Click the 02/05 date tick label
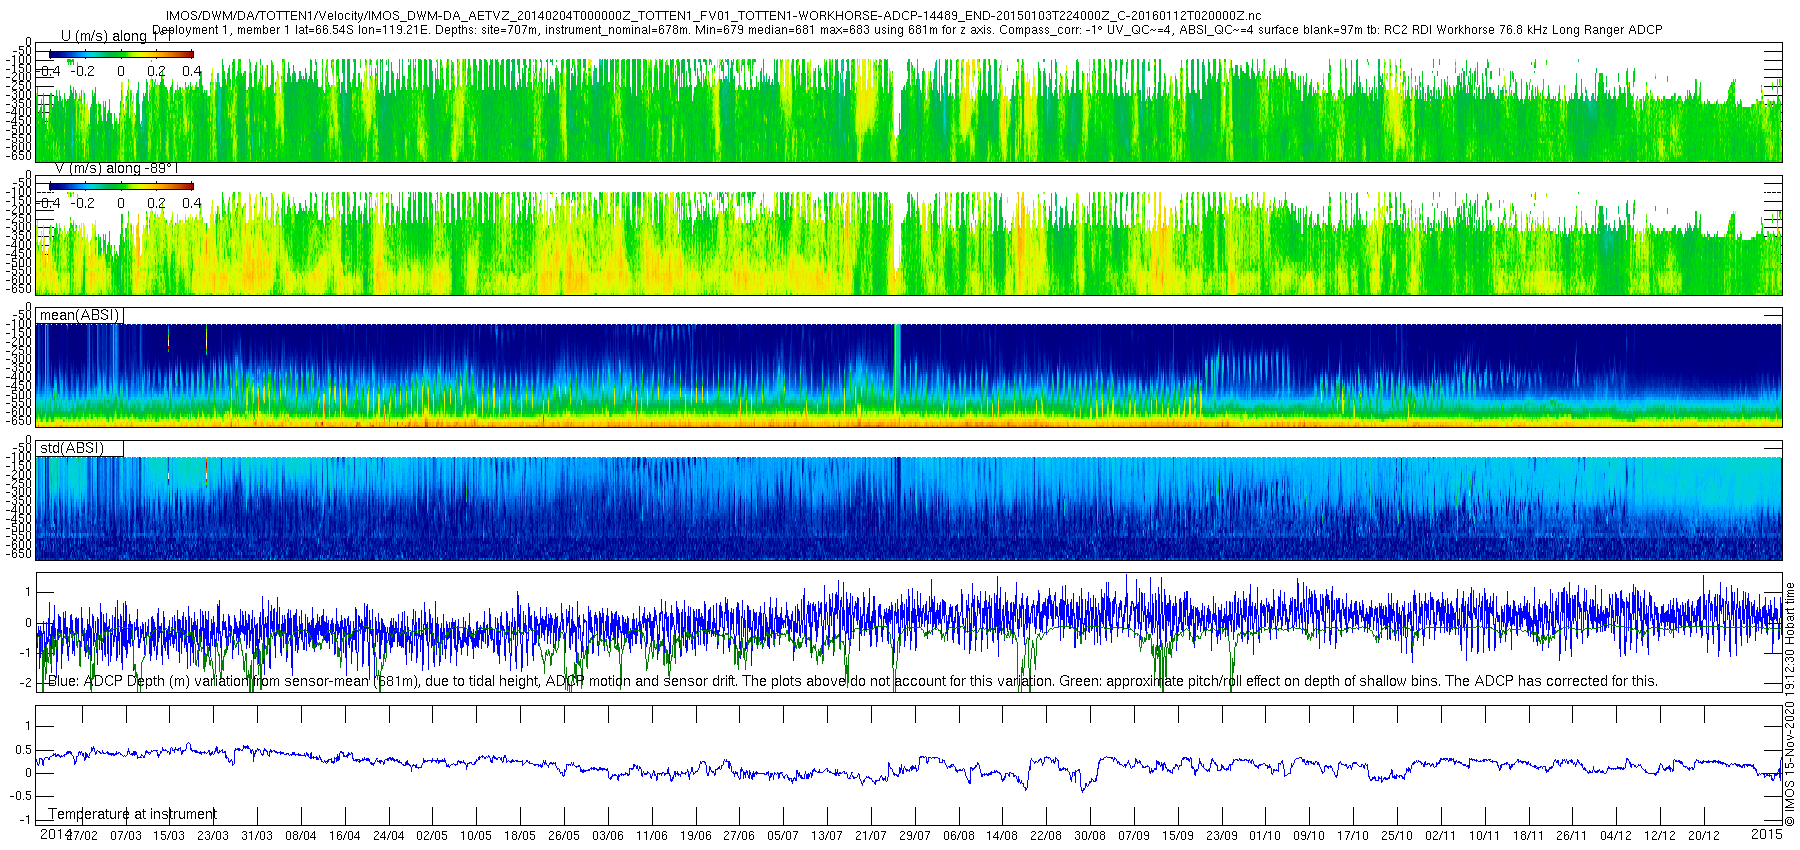 [432, 836]
